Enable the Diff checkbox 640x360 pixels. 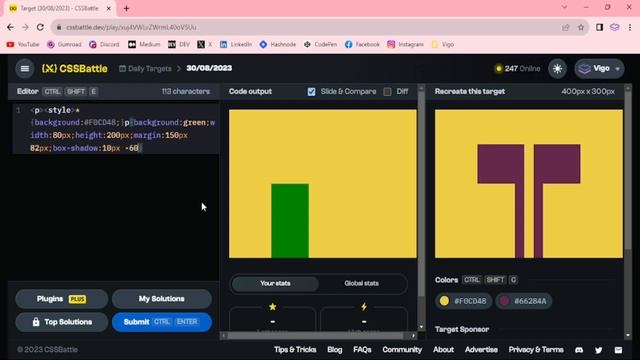click(x=387, y=92)
